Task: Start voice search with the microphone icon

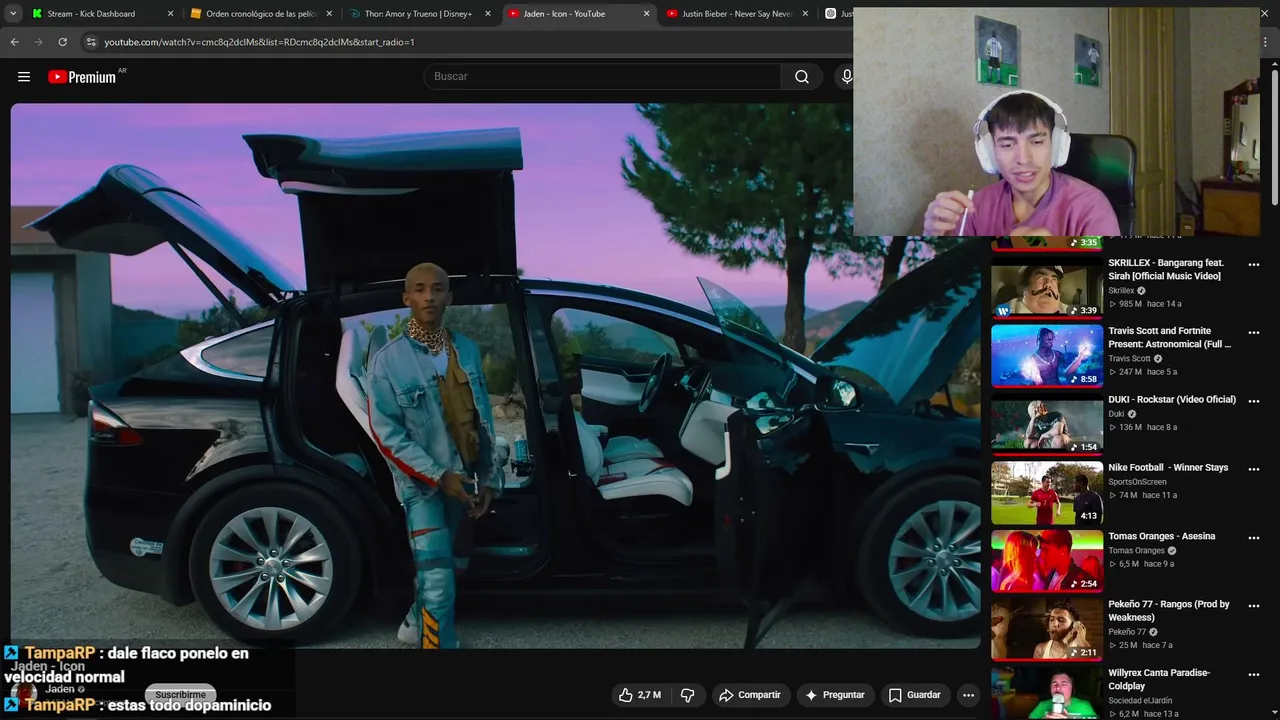Action: click(x=846, y=77)
